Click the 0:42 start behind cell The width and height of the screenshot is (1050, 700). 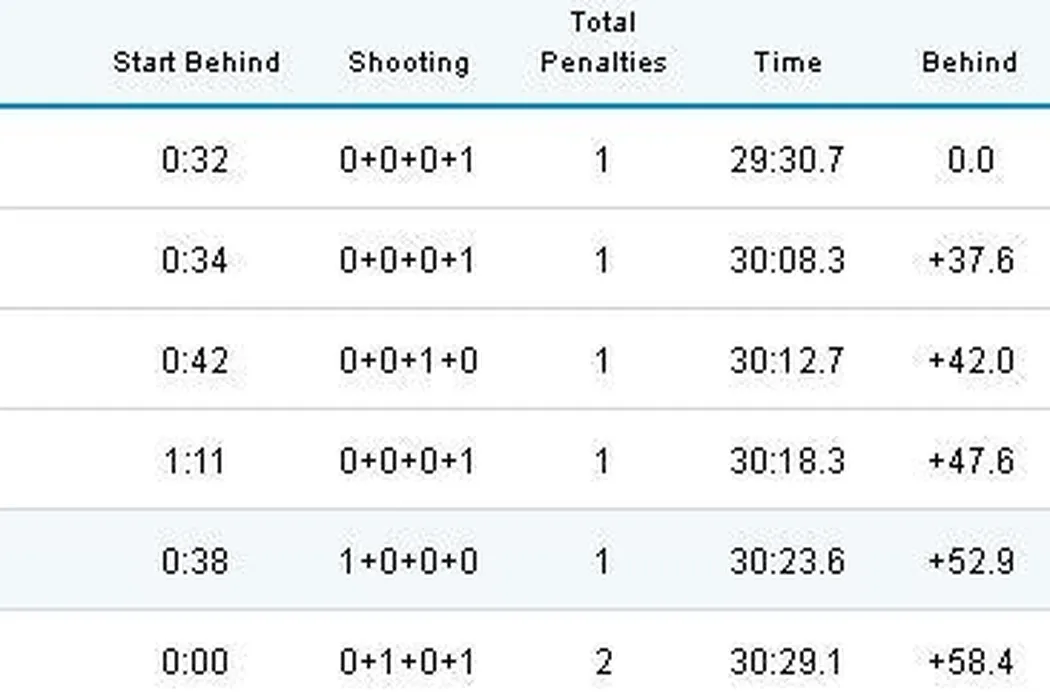point(195,360)
